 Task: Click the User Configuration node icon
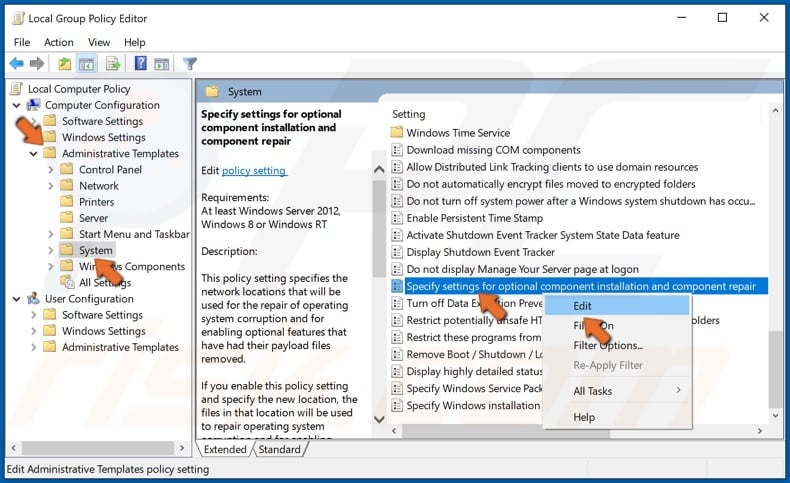click(x=33, y=298)
